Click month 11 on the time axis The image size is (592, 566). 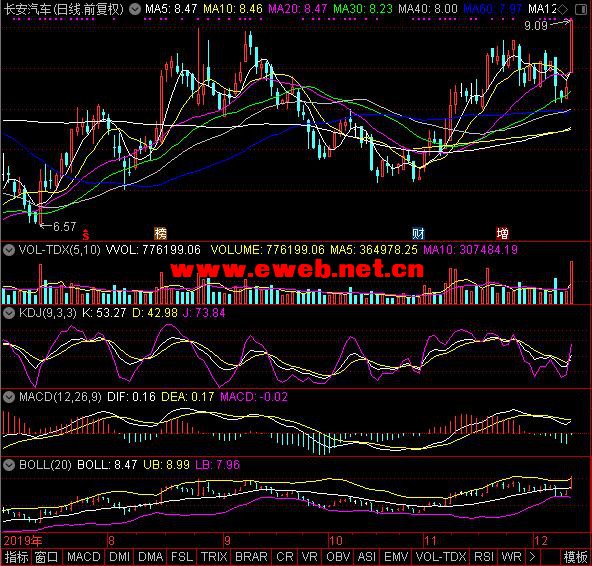(x=430, y=541)
